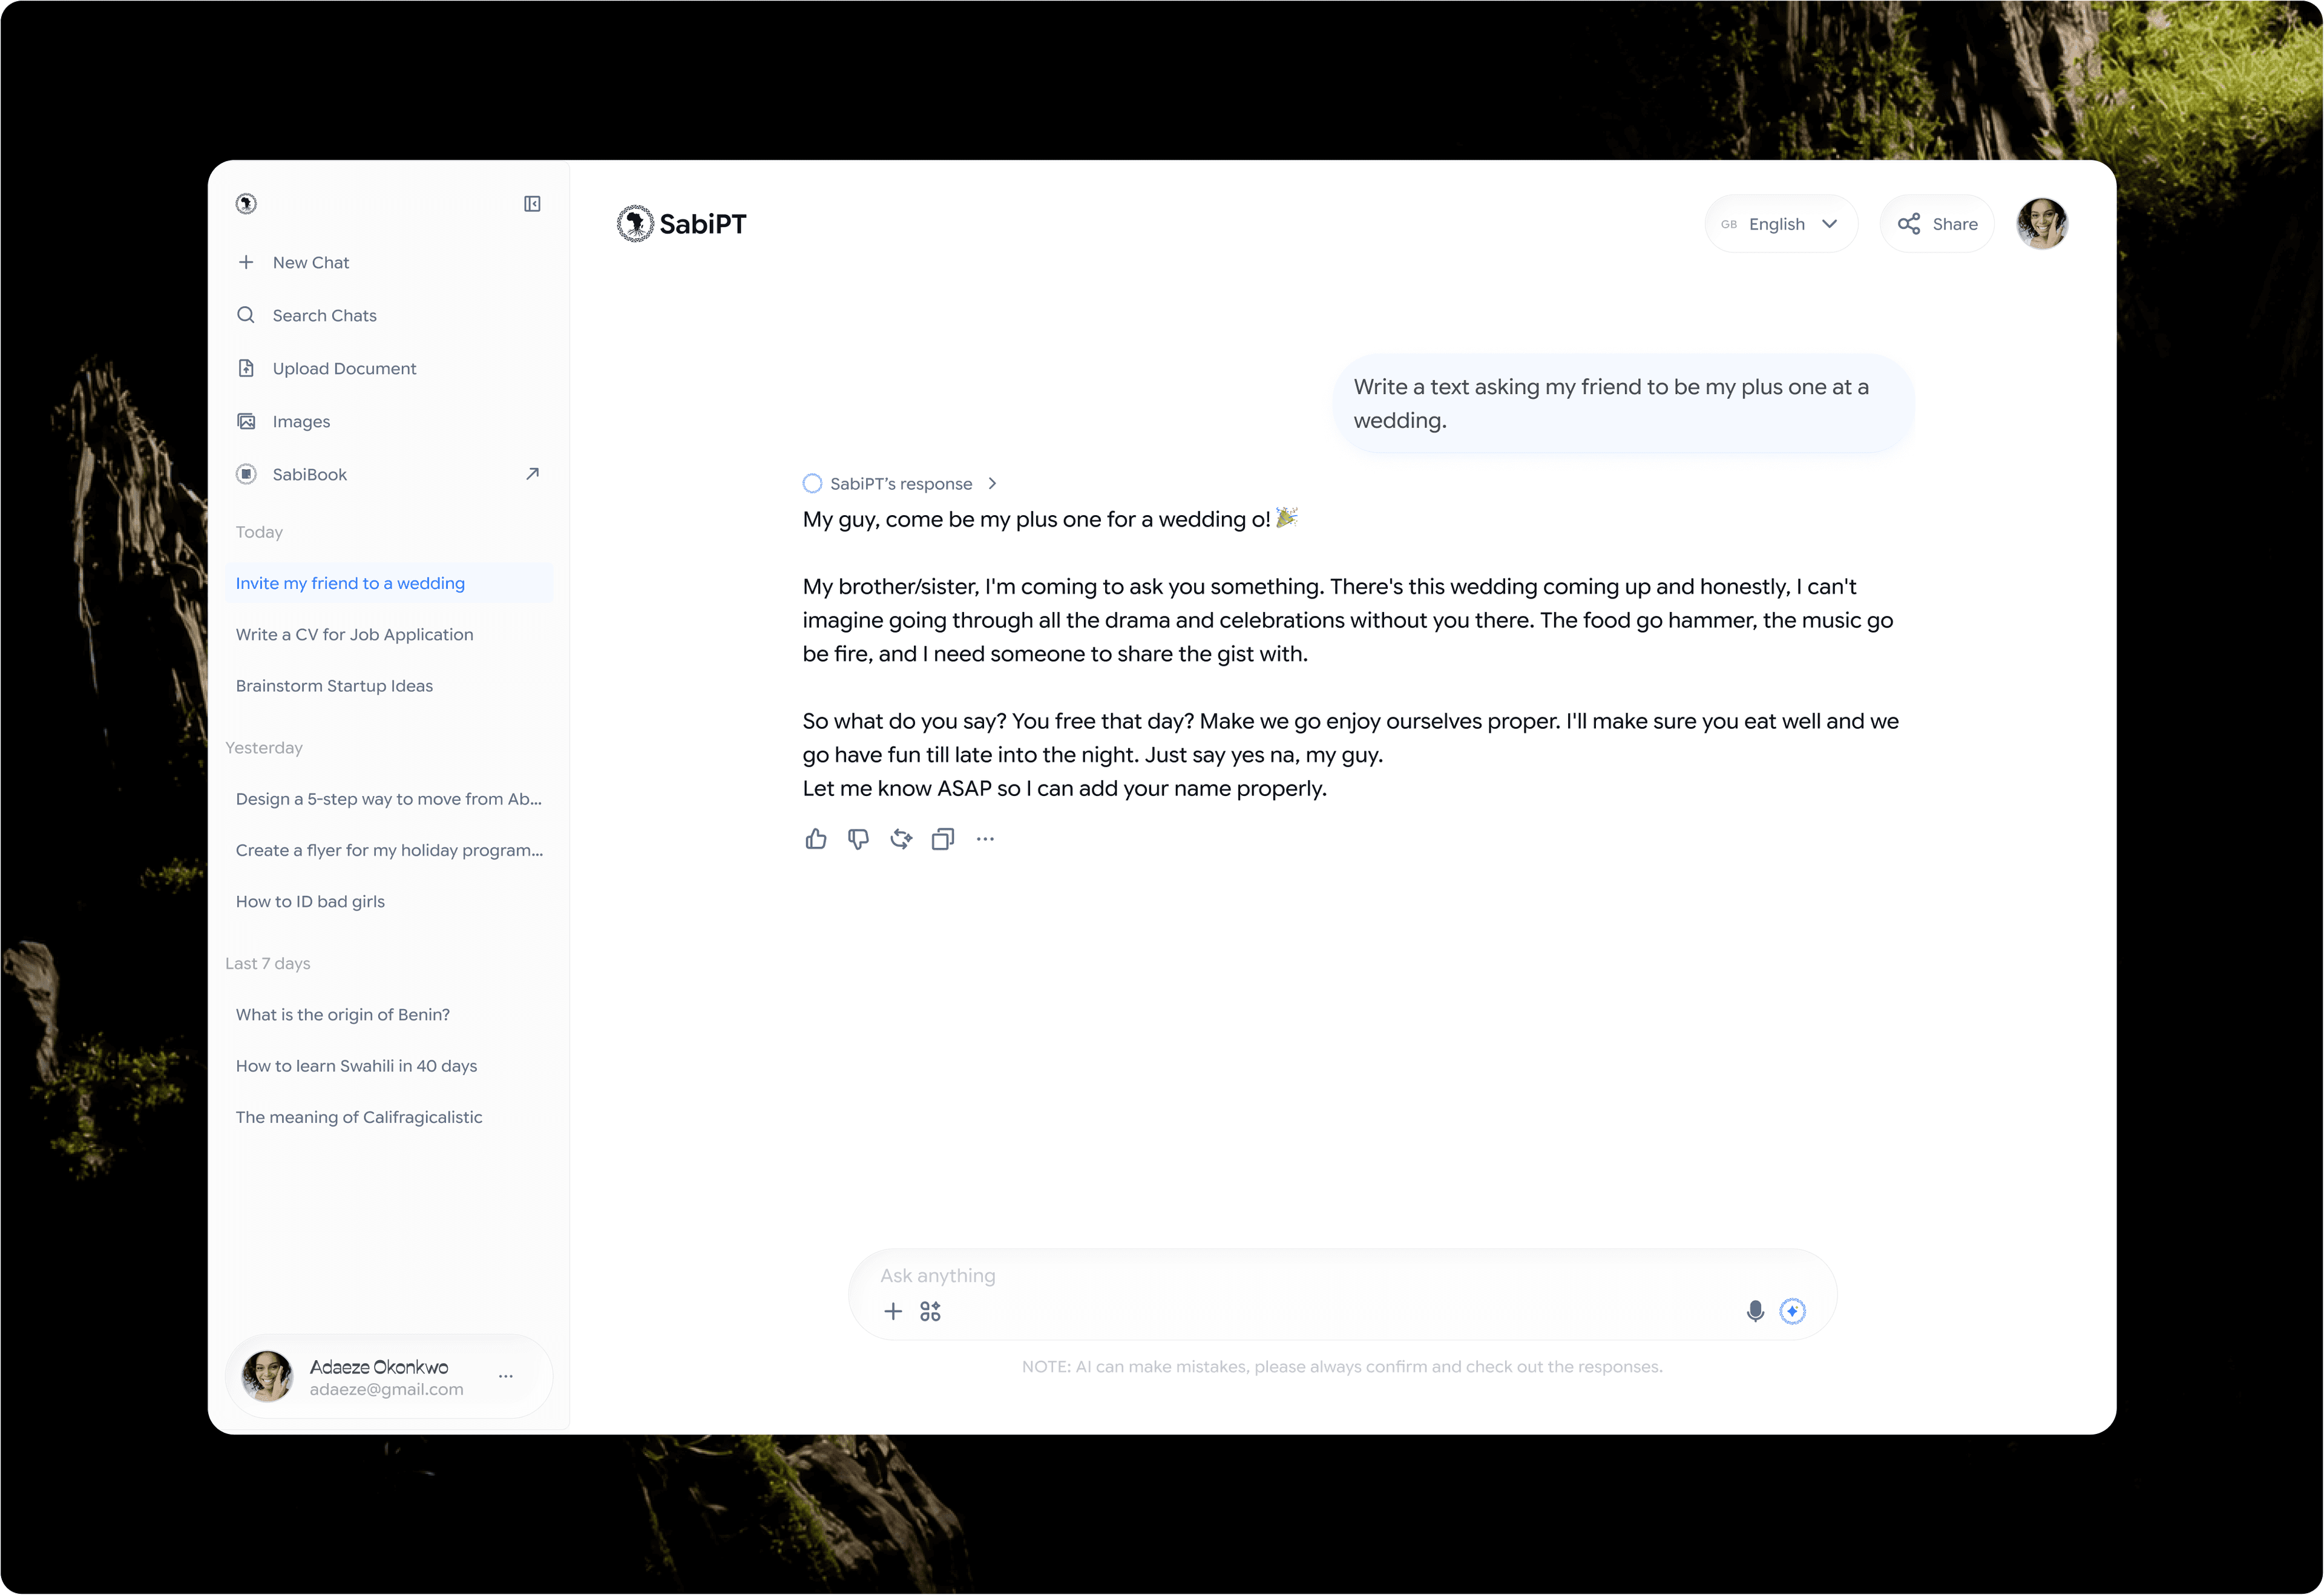Image resolution: width=2324 pixels, height=1595 pixels.
Task: Click the SabiPT logo icon in the sidebar
Action: [246, 204]
